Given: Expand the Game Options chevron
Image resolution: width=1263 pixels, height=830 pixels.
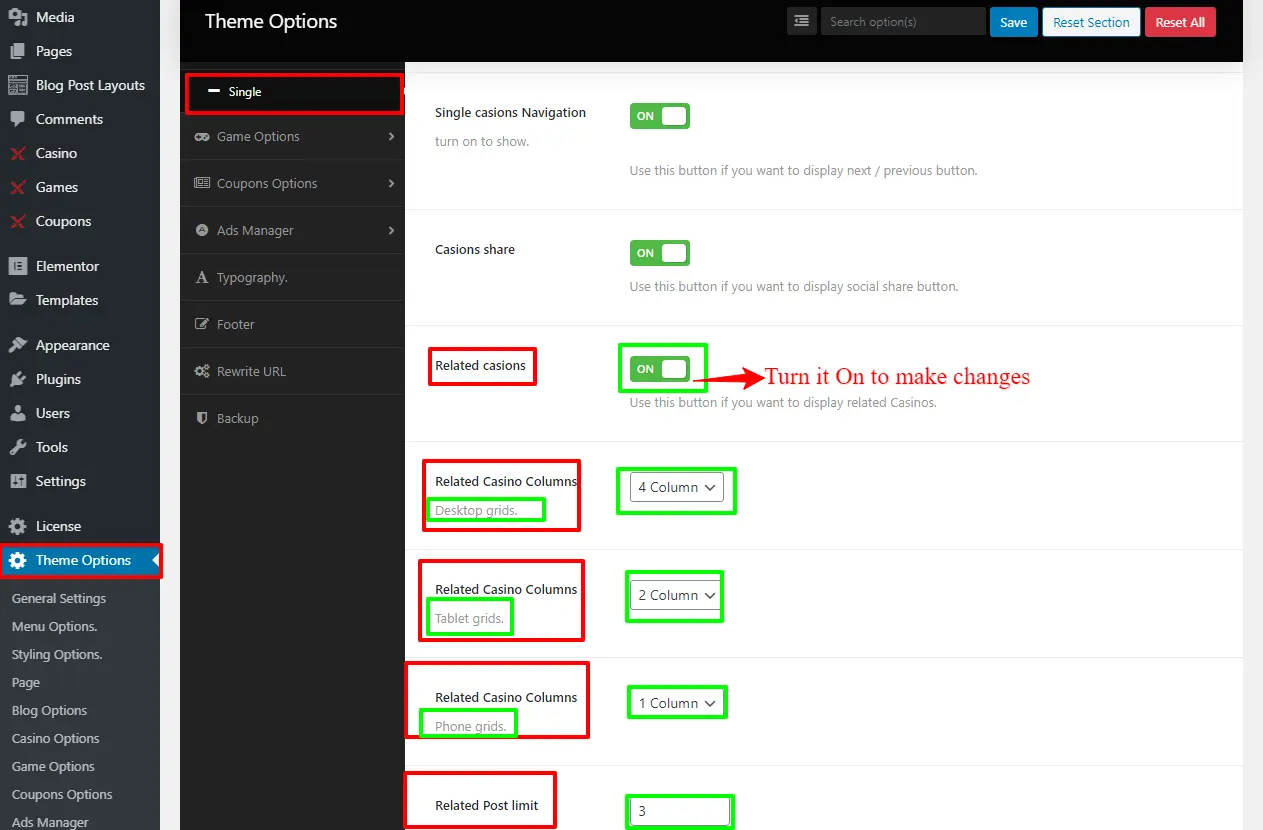Looking at the screenshot, I should click(x=391, y=136).
